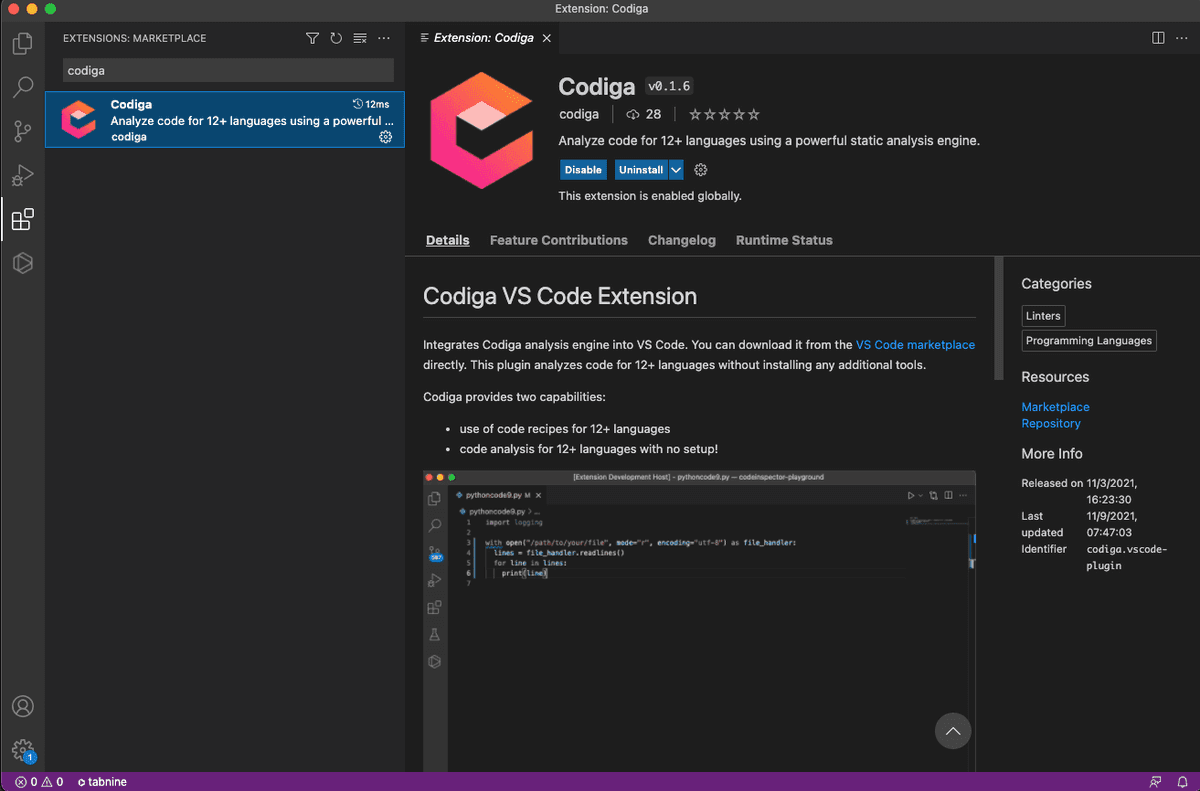Open Codiga extension settings gear
The width and height of the screenshot is (1200, 791).
tap(701, 170)
